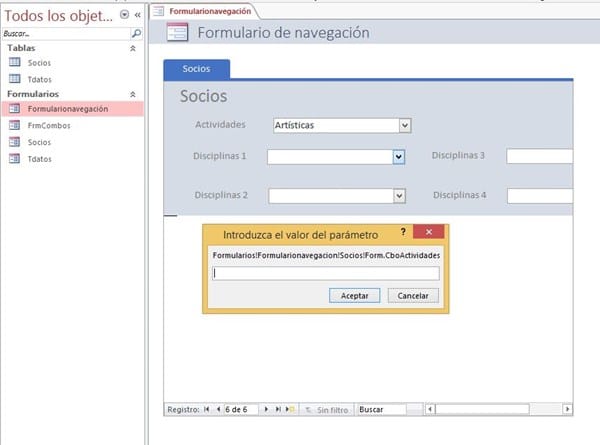The height and width of the screenshot is (445, 600).
Task: Click the Buscar field in navigation pane
Action: pos(66,34)
